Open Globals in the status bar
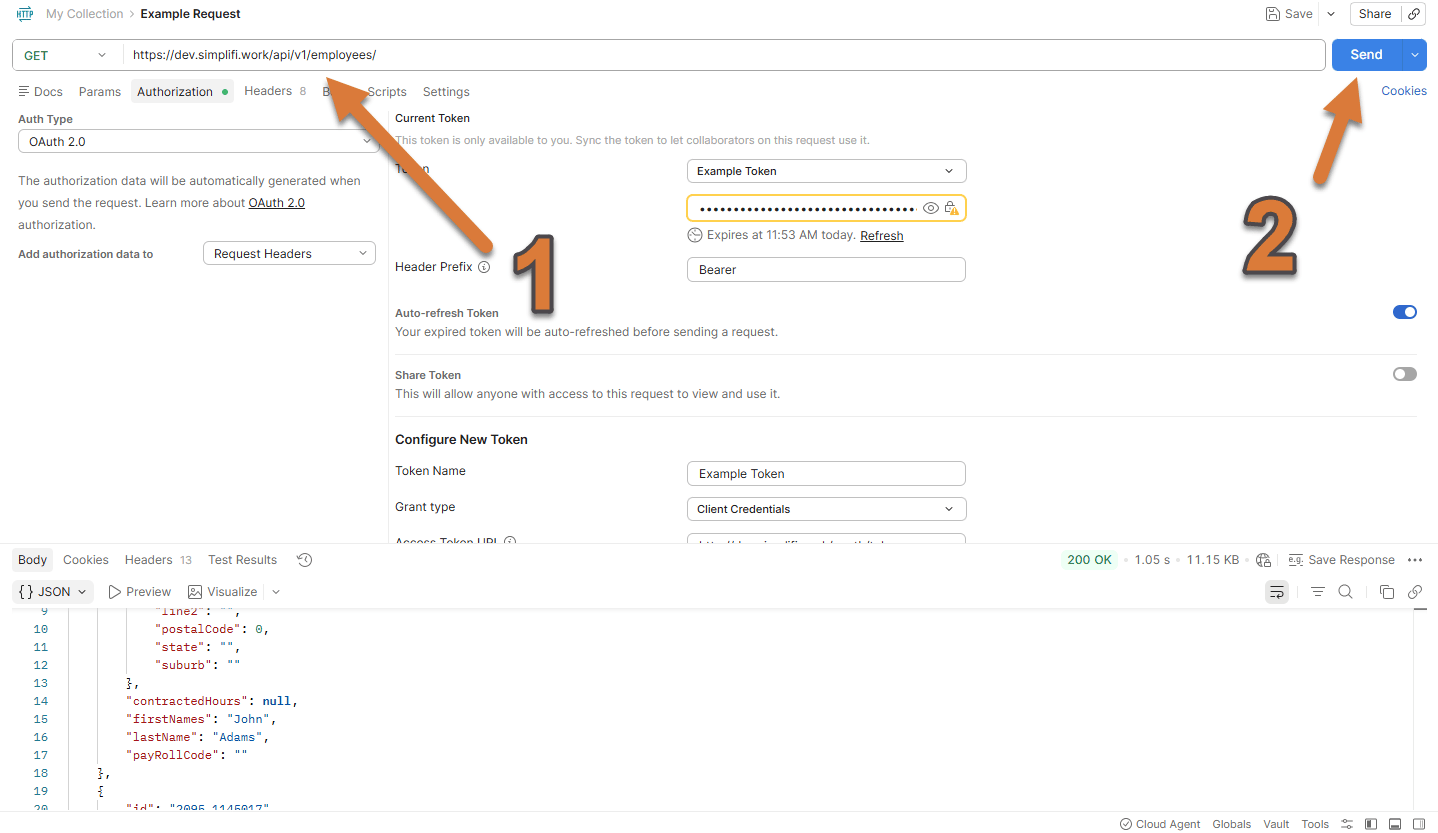Screen dimensions: 1438x833 click(1232, 824)
